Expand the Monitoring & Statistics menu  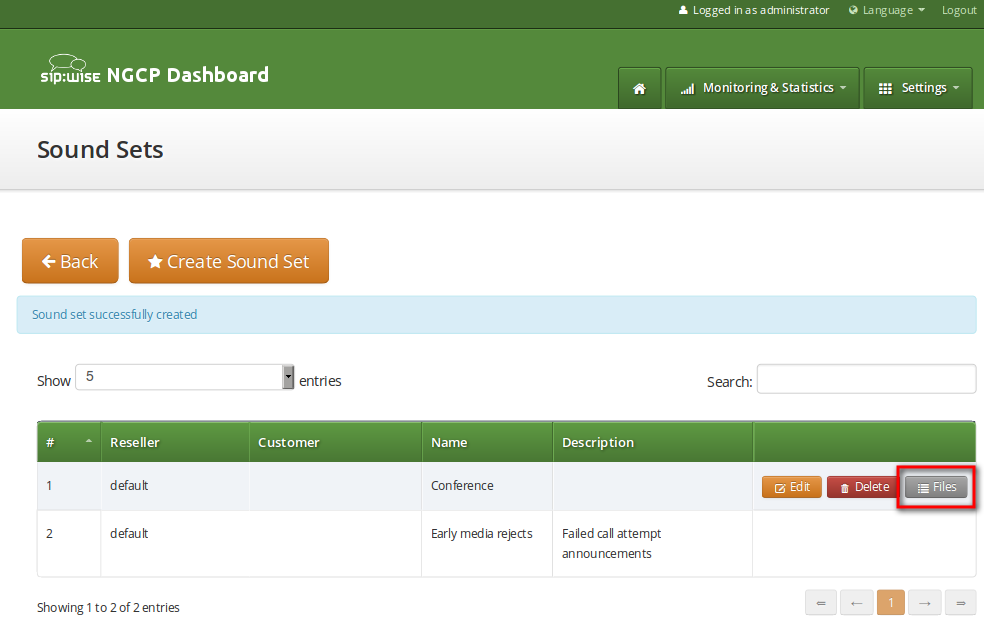763,88
